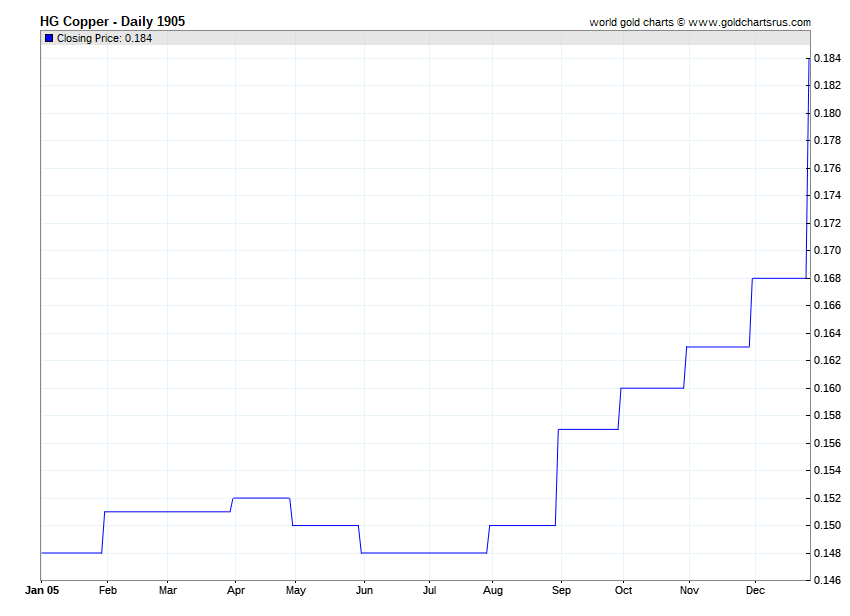Click the 0.146 y-axis price label
Viewport: 850px width, 616px height.
(x=826, y=580)
